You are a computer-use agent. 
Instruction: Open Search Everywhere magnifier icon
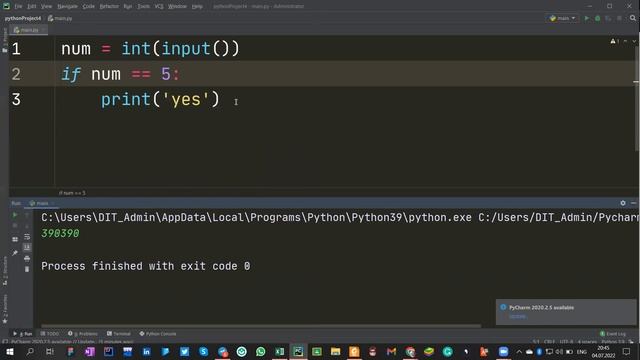click(x=633, y=18)
